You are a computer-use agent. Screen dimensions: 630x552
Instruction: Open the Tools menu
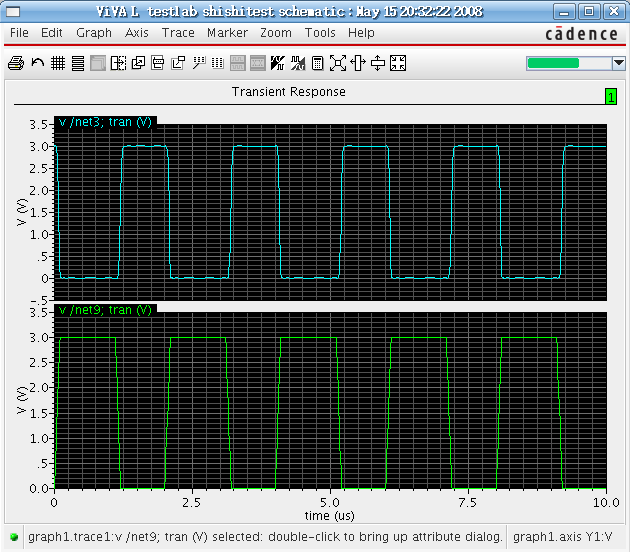[320, 33]
